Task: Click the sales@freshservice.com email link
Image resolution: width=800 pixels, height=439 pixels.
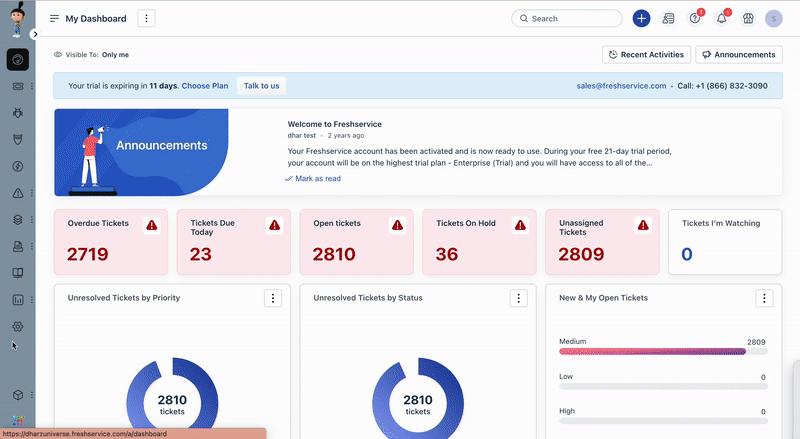Action: pyautogui.click(x=621, y=86)
